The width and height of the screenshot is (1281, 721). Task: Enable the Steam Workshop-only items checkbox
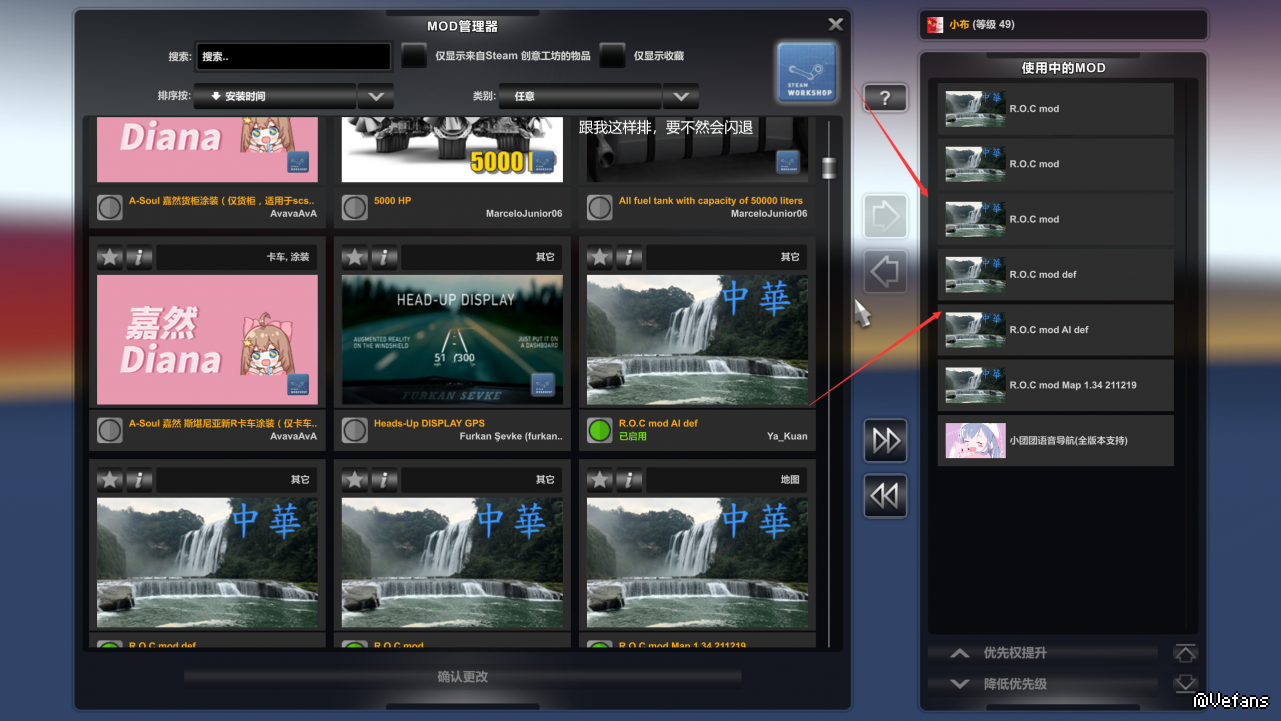414,57
